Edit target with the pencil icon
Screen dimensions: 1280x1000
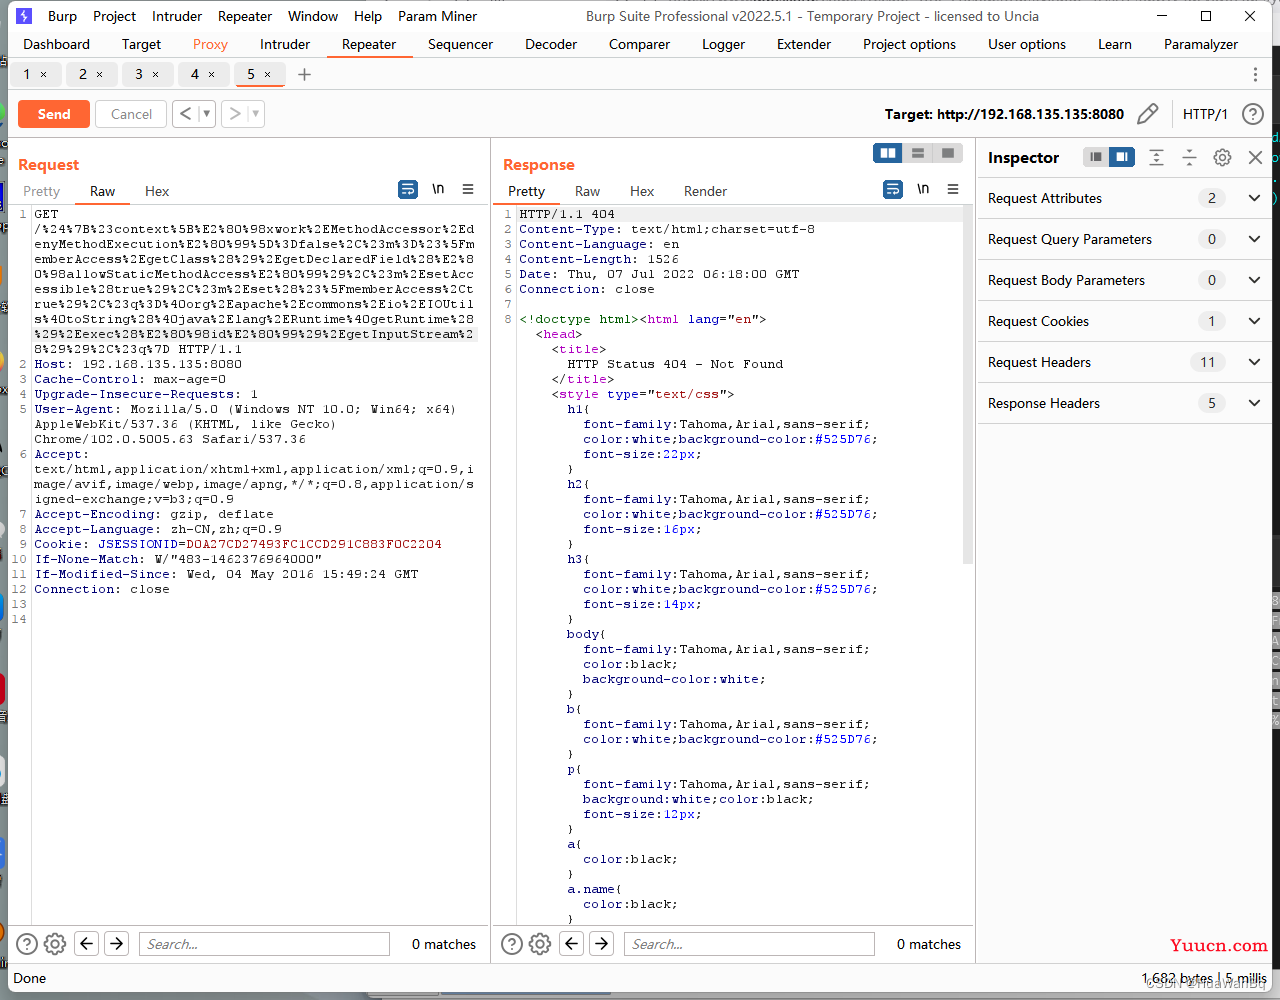coord(1148,114)
